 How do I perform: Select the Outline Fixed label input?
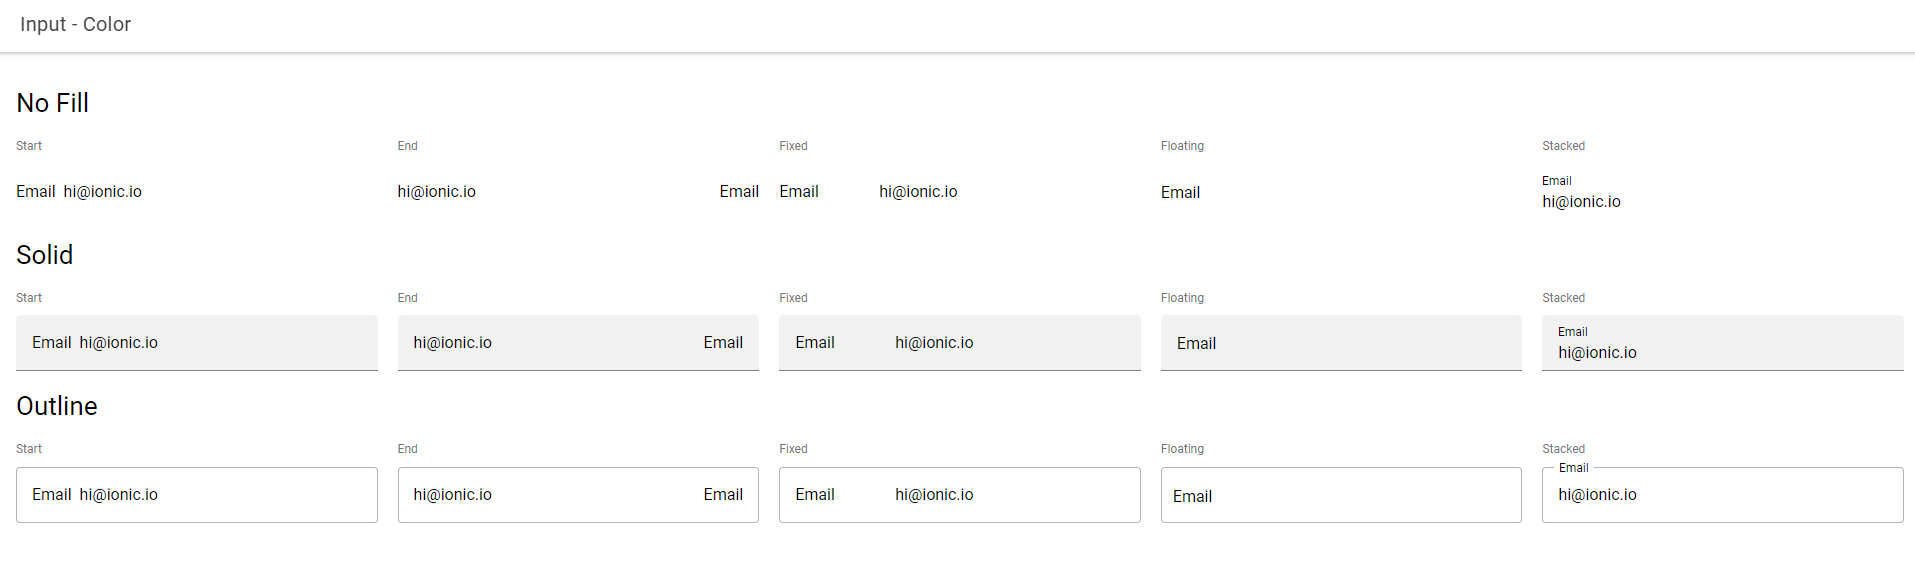tap(959, 495)
